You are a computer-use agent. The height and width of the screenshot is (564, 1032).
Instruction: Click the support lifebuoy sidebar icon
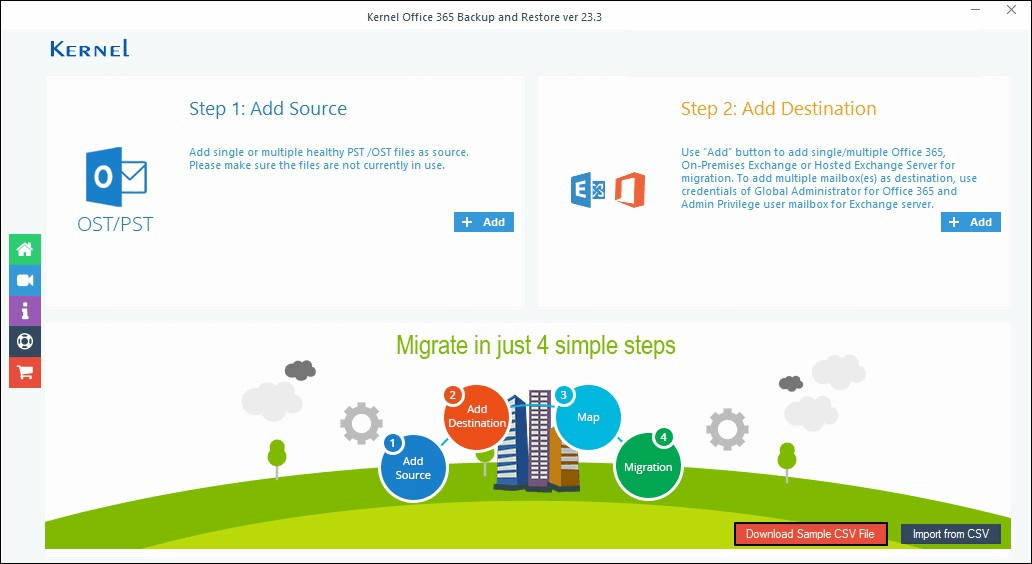[25, 342]
